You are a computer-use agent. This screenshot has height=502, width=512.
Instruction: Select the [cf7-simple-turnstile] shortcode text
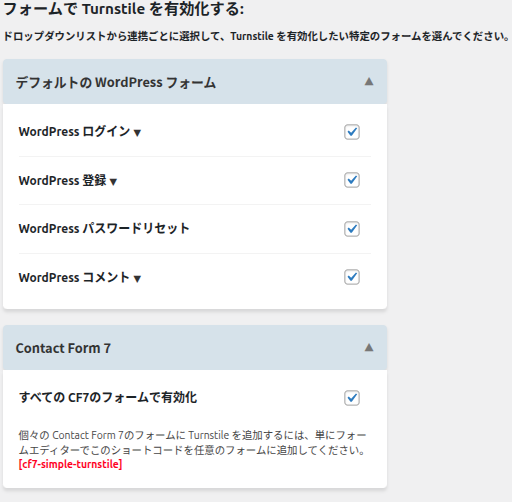pyautogui.click(x=70, y=464)
